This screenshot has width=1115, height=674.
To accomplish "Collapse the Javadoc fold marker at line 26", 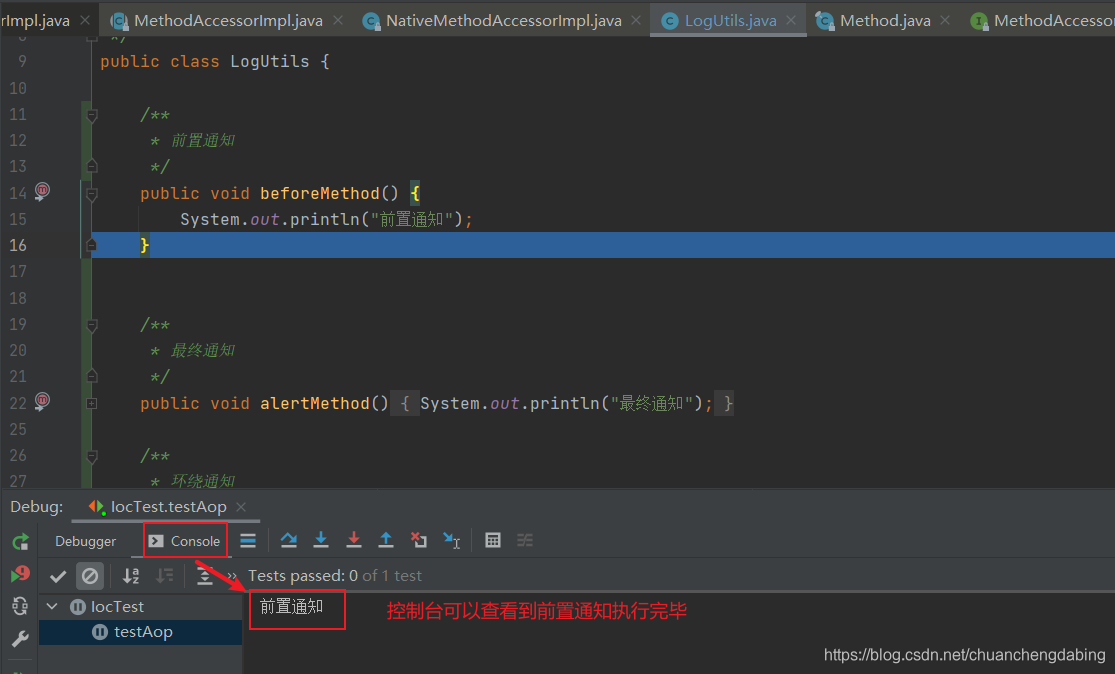I will click(92, 456).
